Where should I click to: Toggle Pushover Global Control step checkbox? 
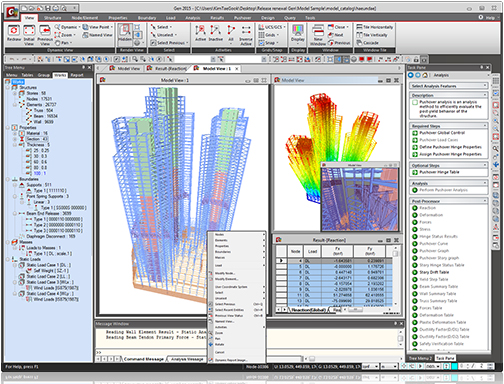[x=415, y=133]
